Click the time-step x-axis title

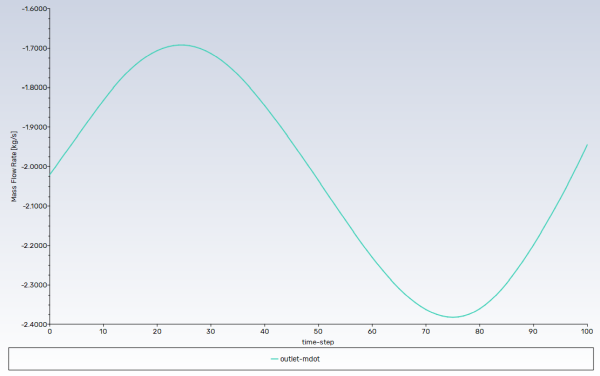click(318, 342)
